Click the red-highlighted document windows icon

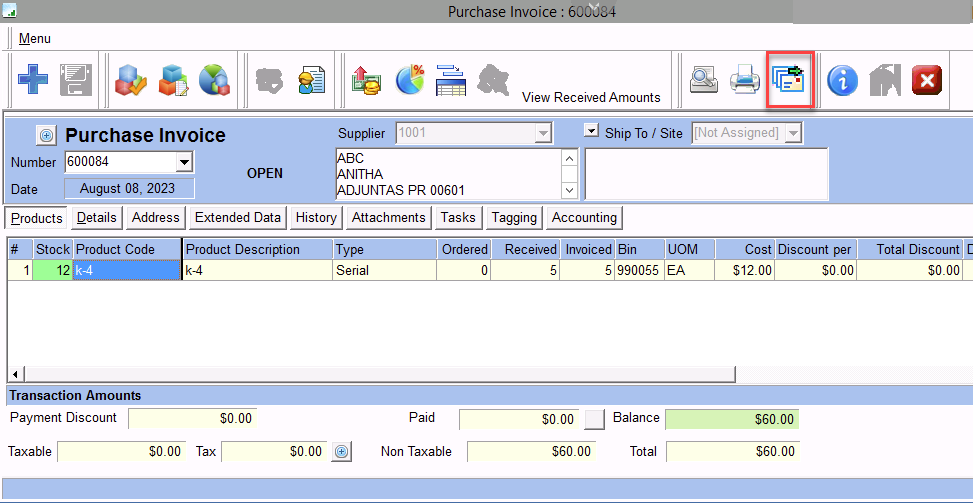click(x=789, y=79)
